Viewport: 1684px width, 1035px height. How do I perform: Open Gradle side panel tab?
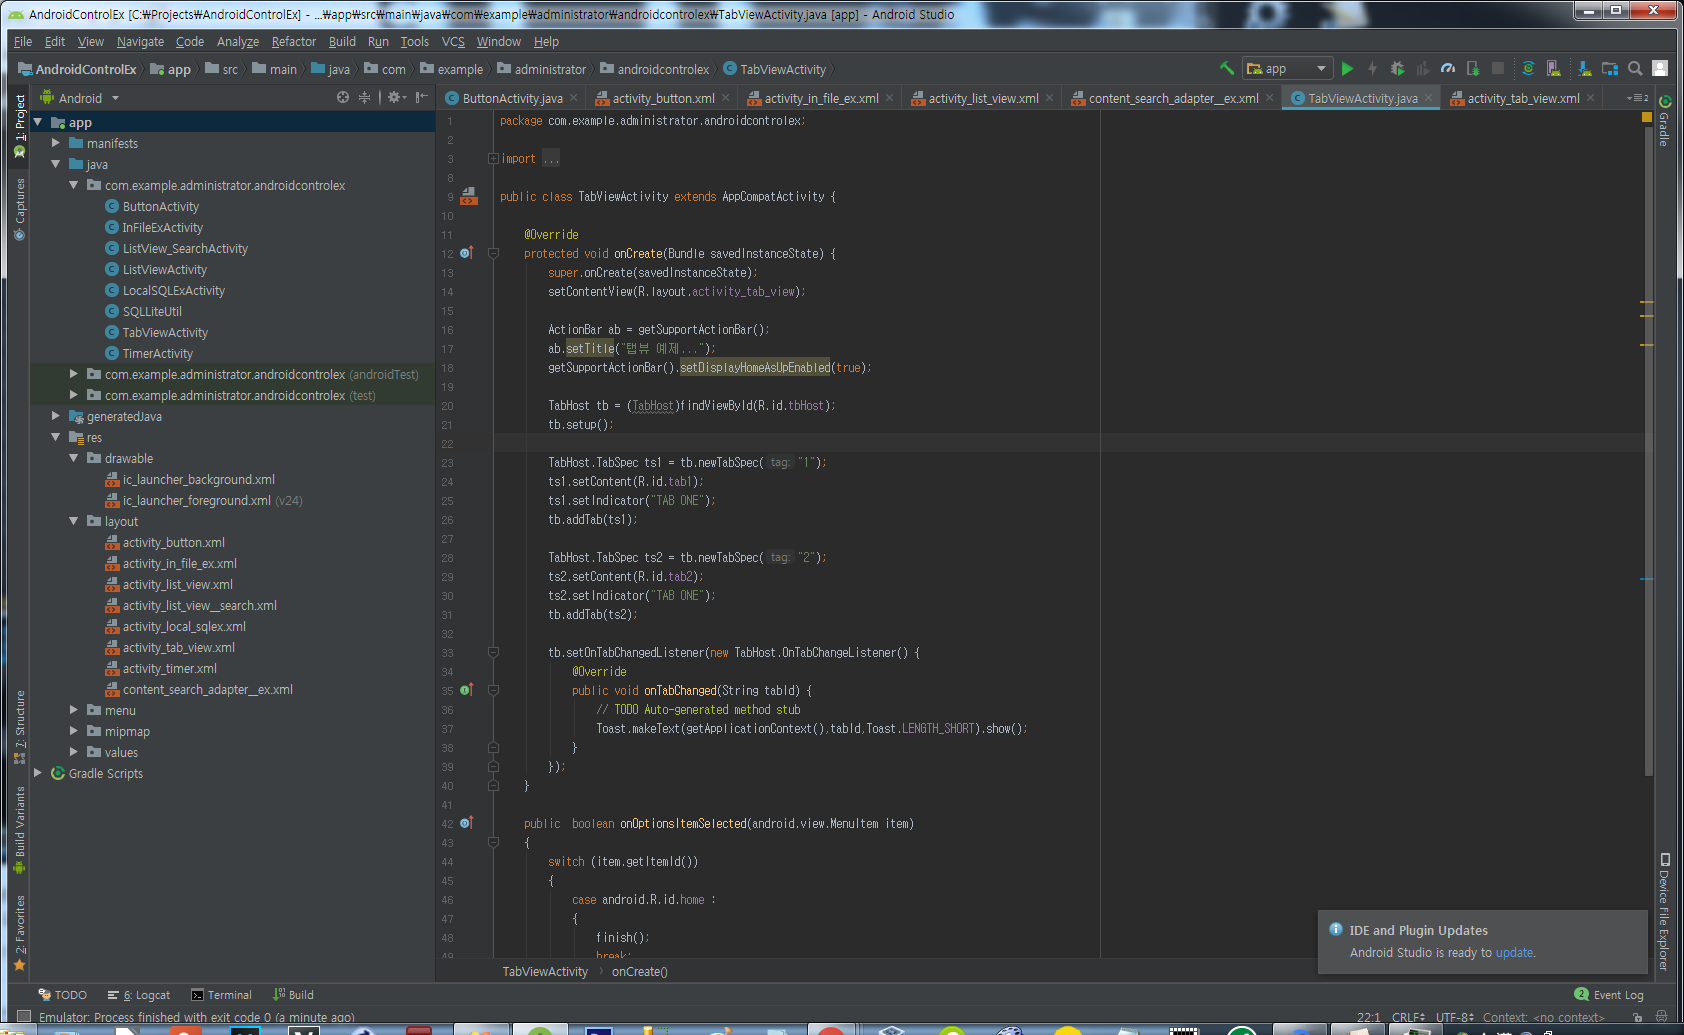tap(1664, 121)
